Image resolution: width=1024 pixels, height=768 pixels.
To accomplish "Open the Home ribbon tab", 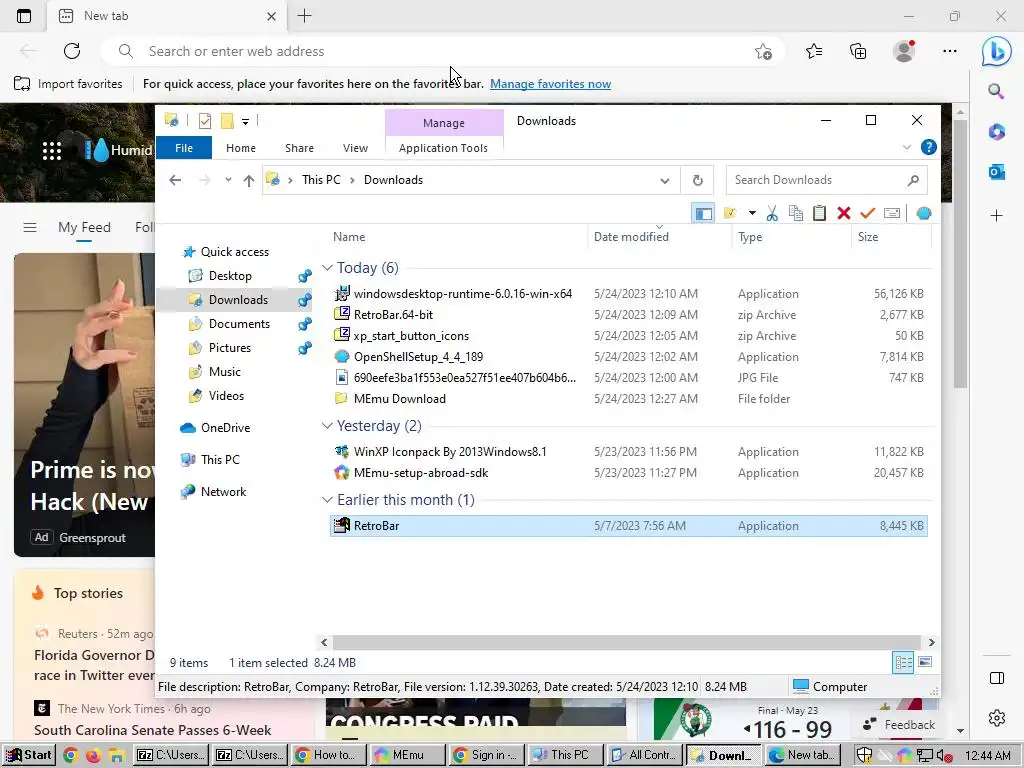I will [x=241, y=148].
